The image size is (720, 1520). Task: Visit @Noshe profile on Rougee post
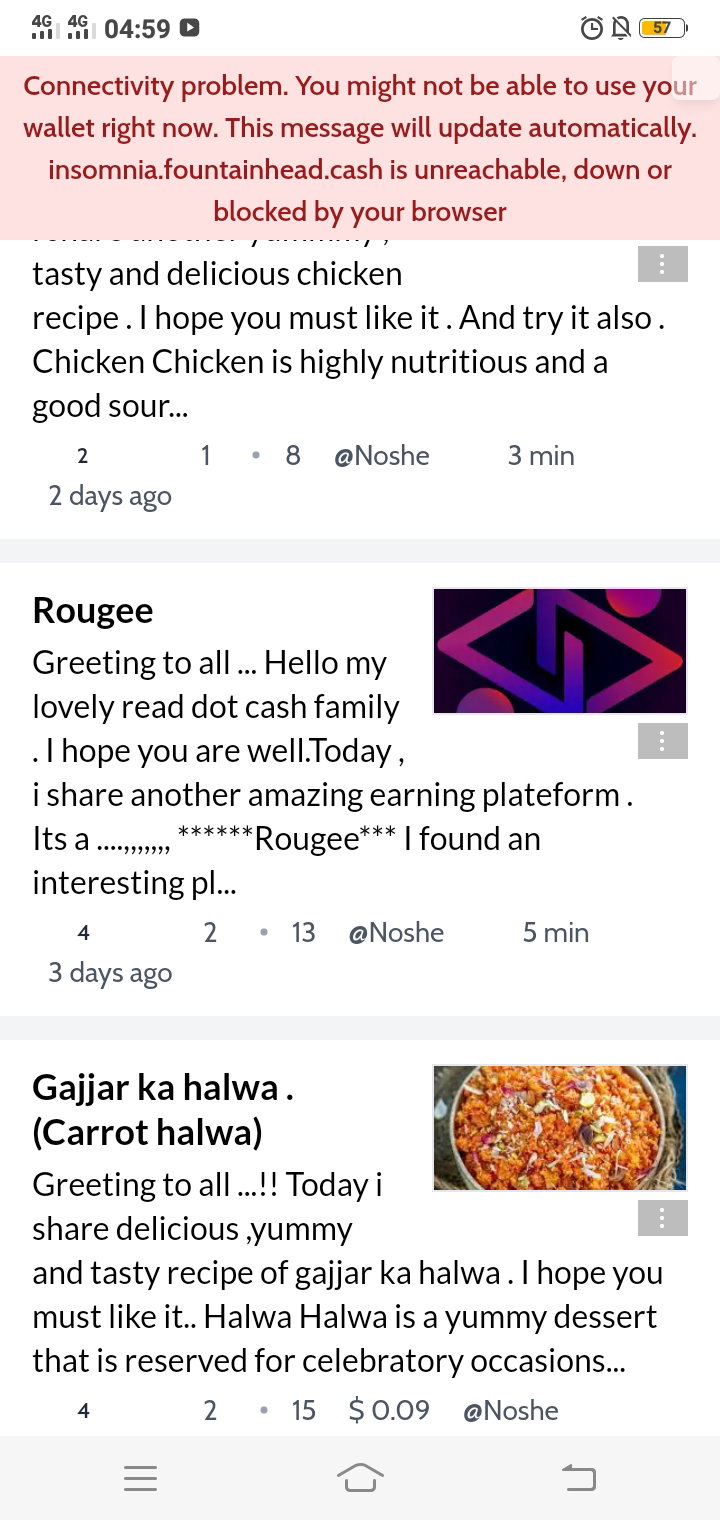pyautogui.click(x=396, y=933)
